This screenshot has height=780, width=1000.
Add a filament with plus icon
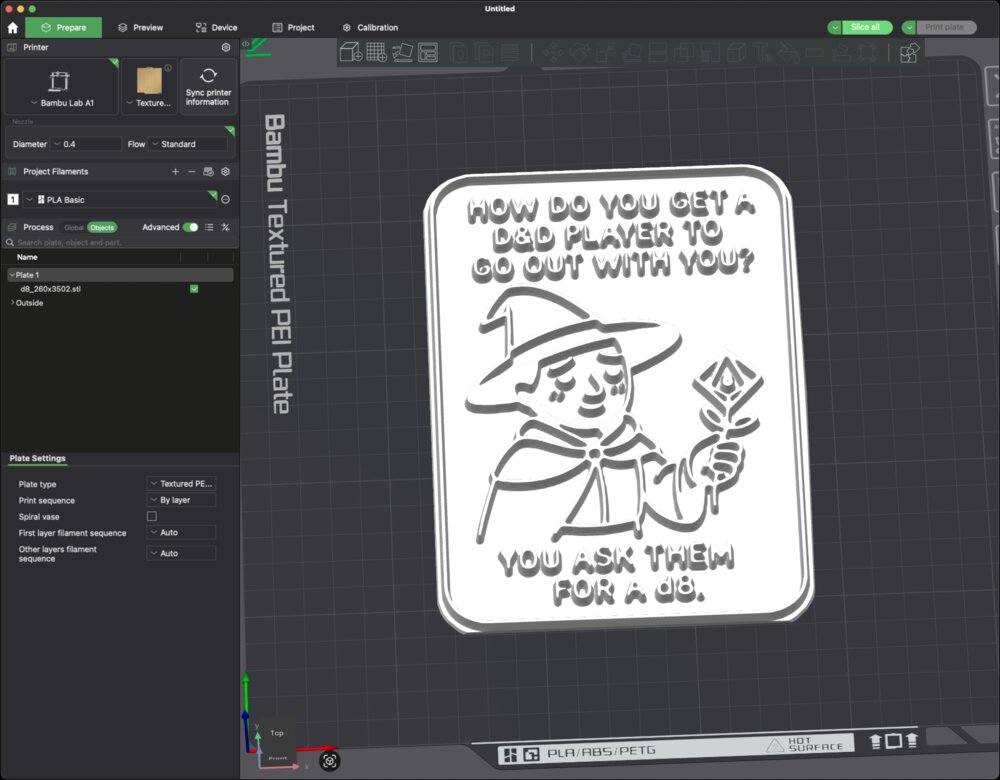click(175, 172)
